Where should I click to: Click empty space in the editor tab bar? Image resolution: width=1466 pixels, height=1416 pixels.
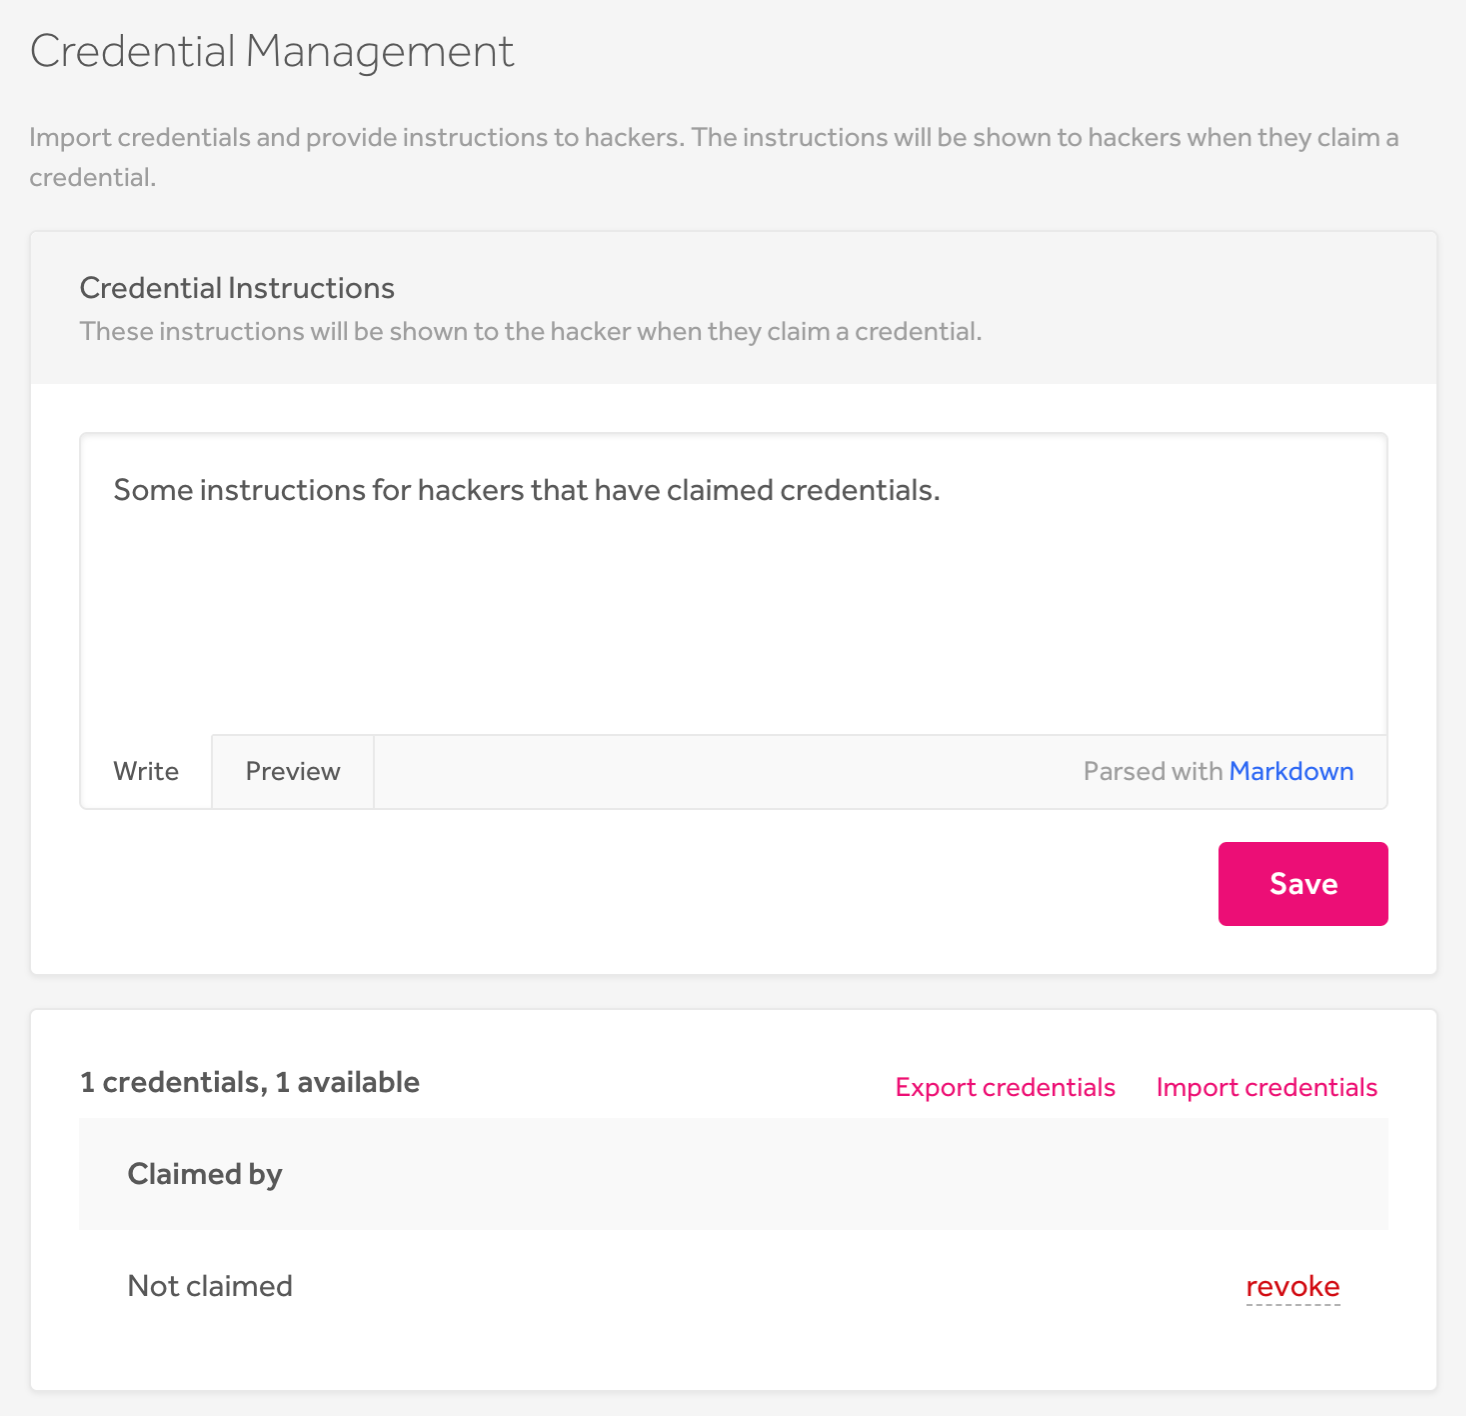[720, 771]
